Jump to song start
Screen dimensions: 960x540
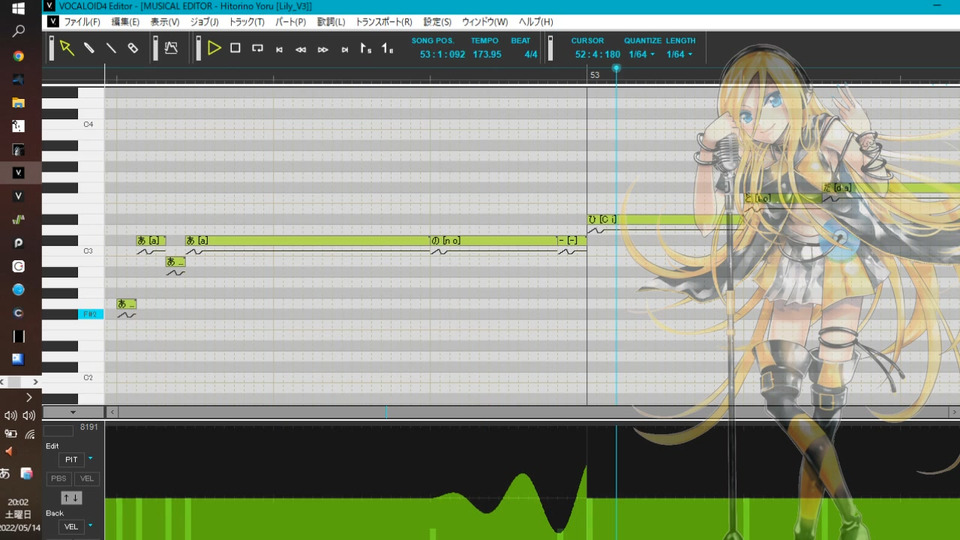(x=279, y=50)
